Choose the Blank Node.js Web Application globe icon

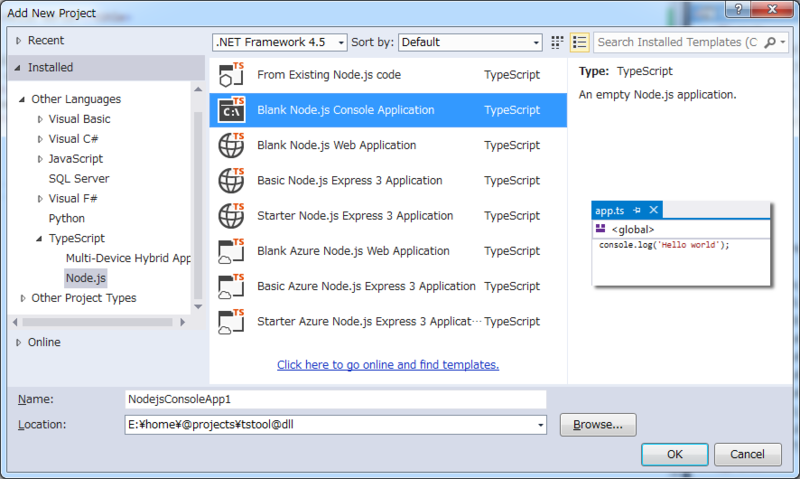point(231,145)
